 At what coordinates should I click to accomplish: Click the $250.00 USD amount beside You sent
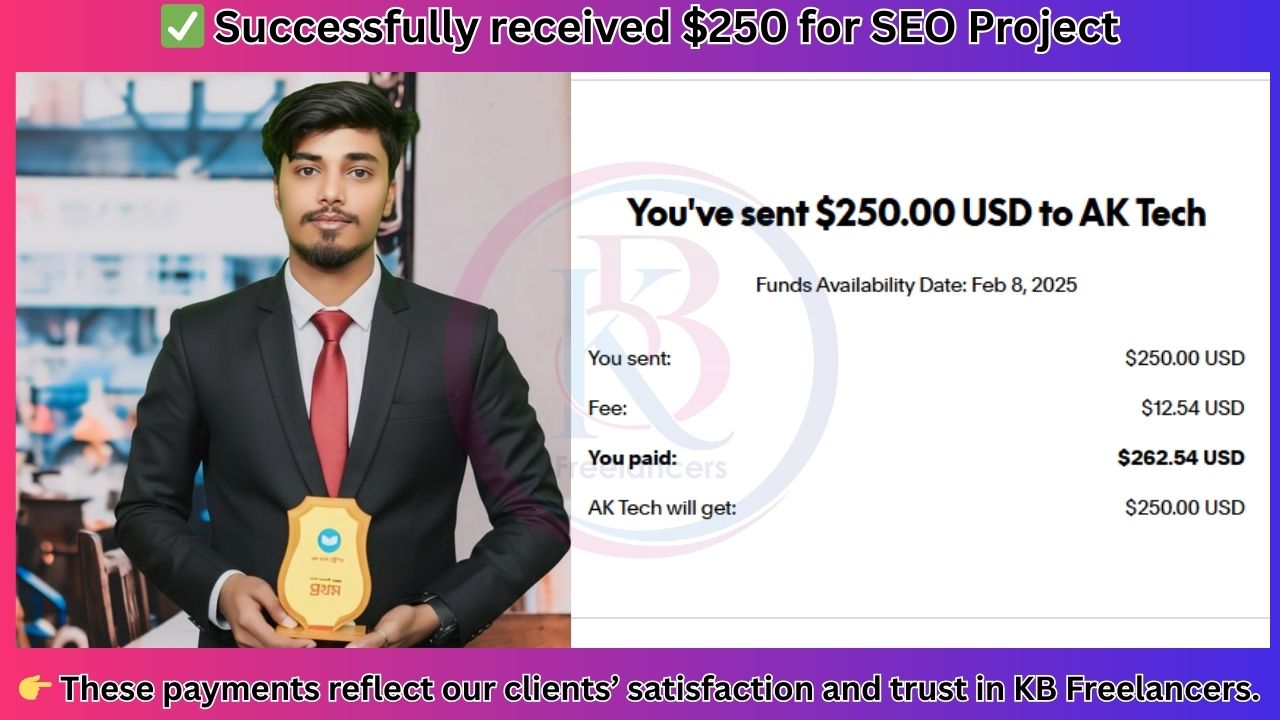1184,358
